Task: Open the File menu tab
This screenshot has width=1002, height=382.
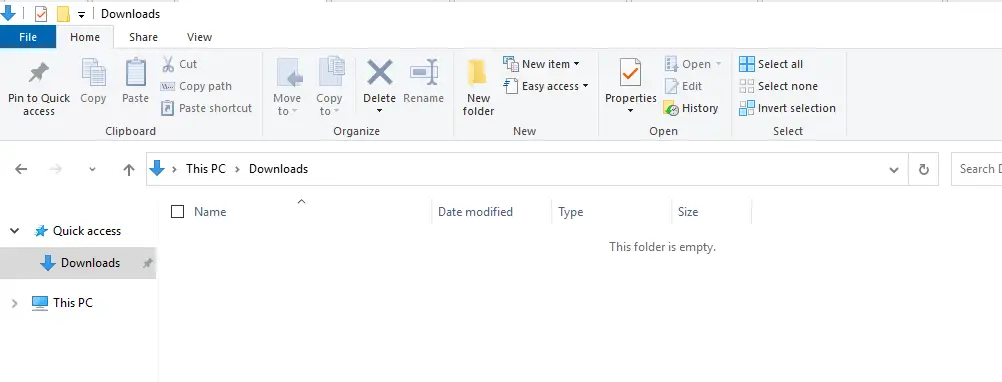Action: pos(28,37)
